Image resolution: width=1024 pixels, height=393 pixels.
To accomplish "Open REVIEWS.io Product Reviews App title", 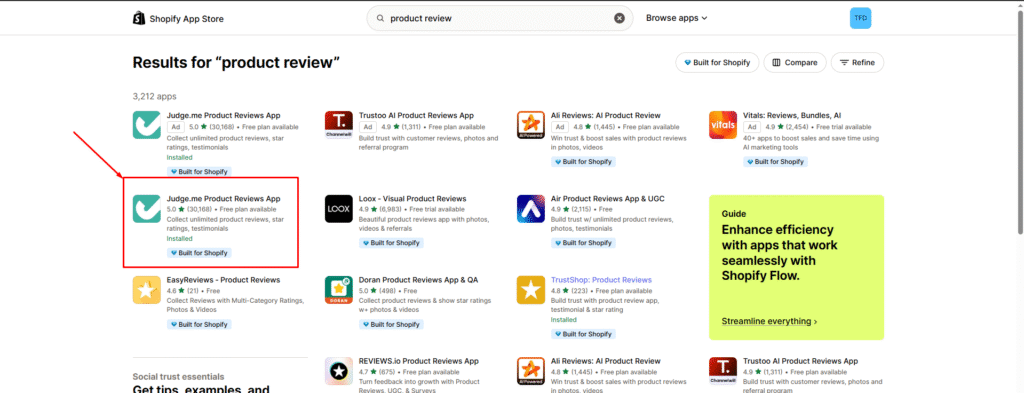I will [x=419, y=361].
